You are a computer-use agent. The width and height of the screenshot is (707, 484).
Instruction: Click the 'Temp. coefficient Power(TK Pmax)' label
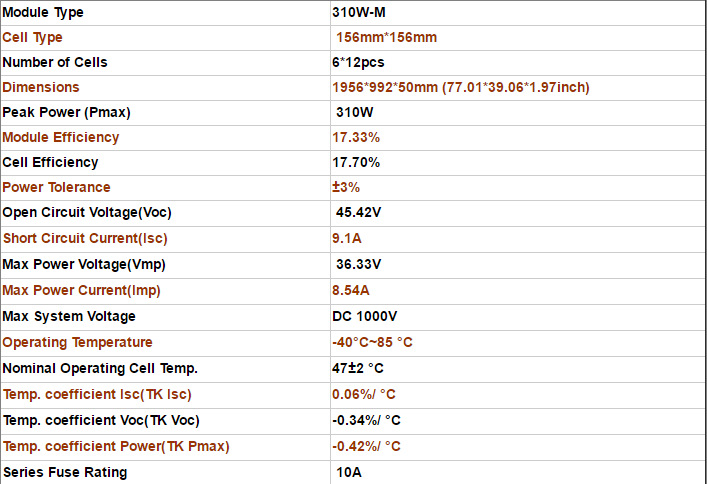click(x=116, y=447)
